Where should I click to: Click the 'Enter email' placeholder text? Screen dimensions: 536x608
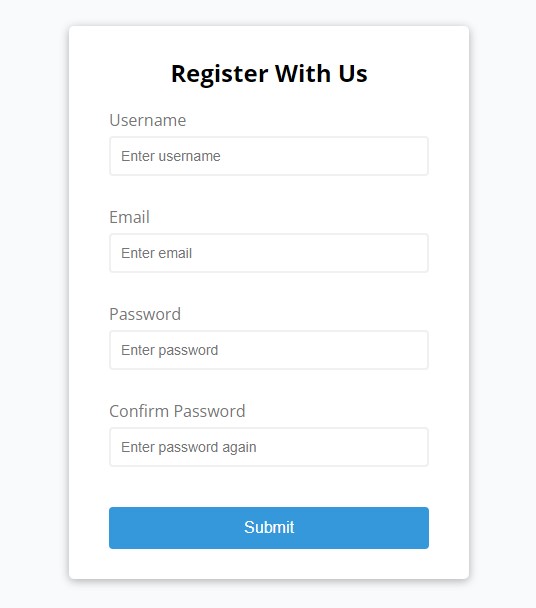point(156,253)
